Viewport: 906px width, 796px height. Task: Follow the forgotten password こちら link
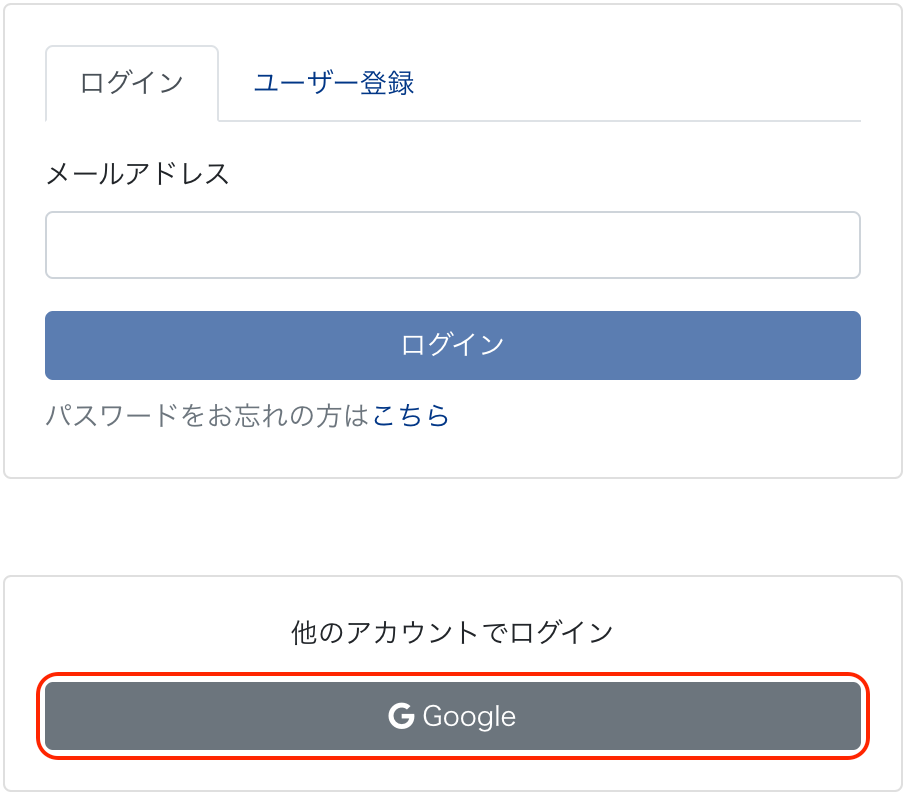411,416
